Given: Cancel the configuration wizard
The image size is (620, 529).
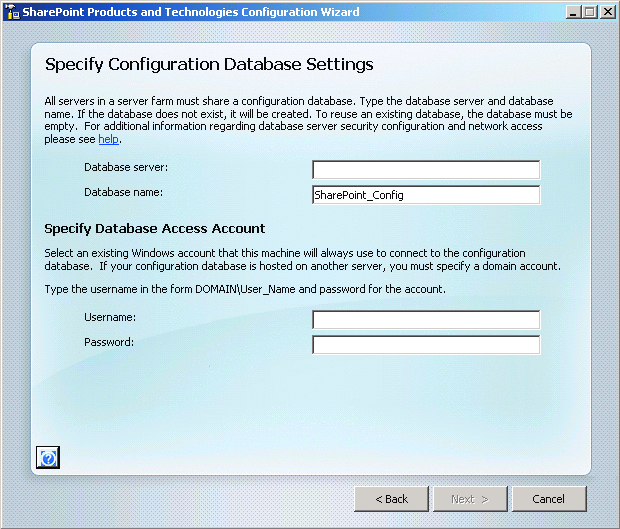Looking at the screenshot, I should click(x=549, y=499).
